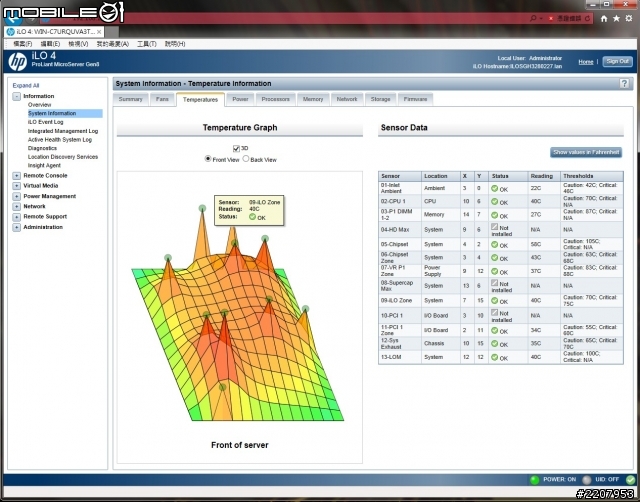Open the Firmware tab
The height and width of the screenshot is (502, 640).
coord(415,99)
